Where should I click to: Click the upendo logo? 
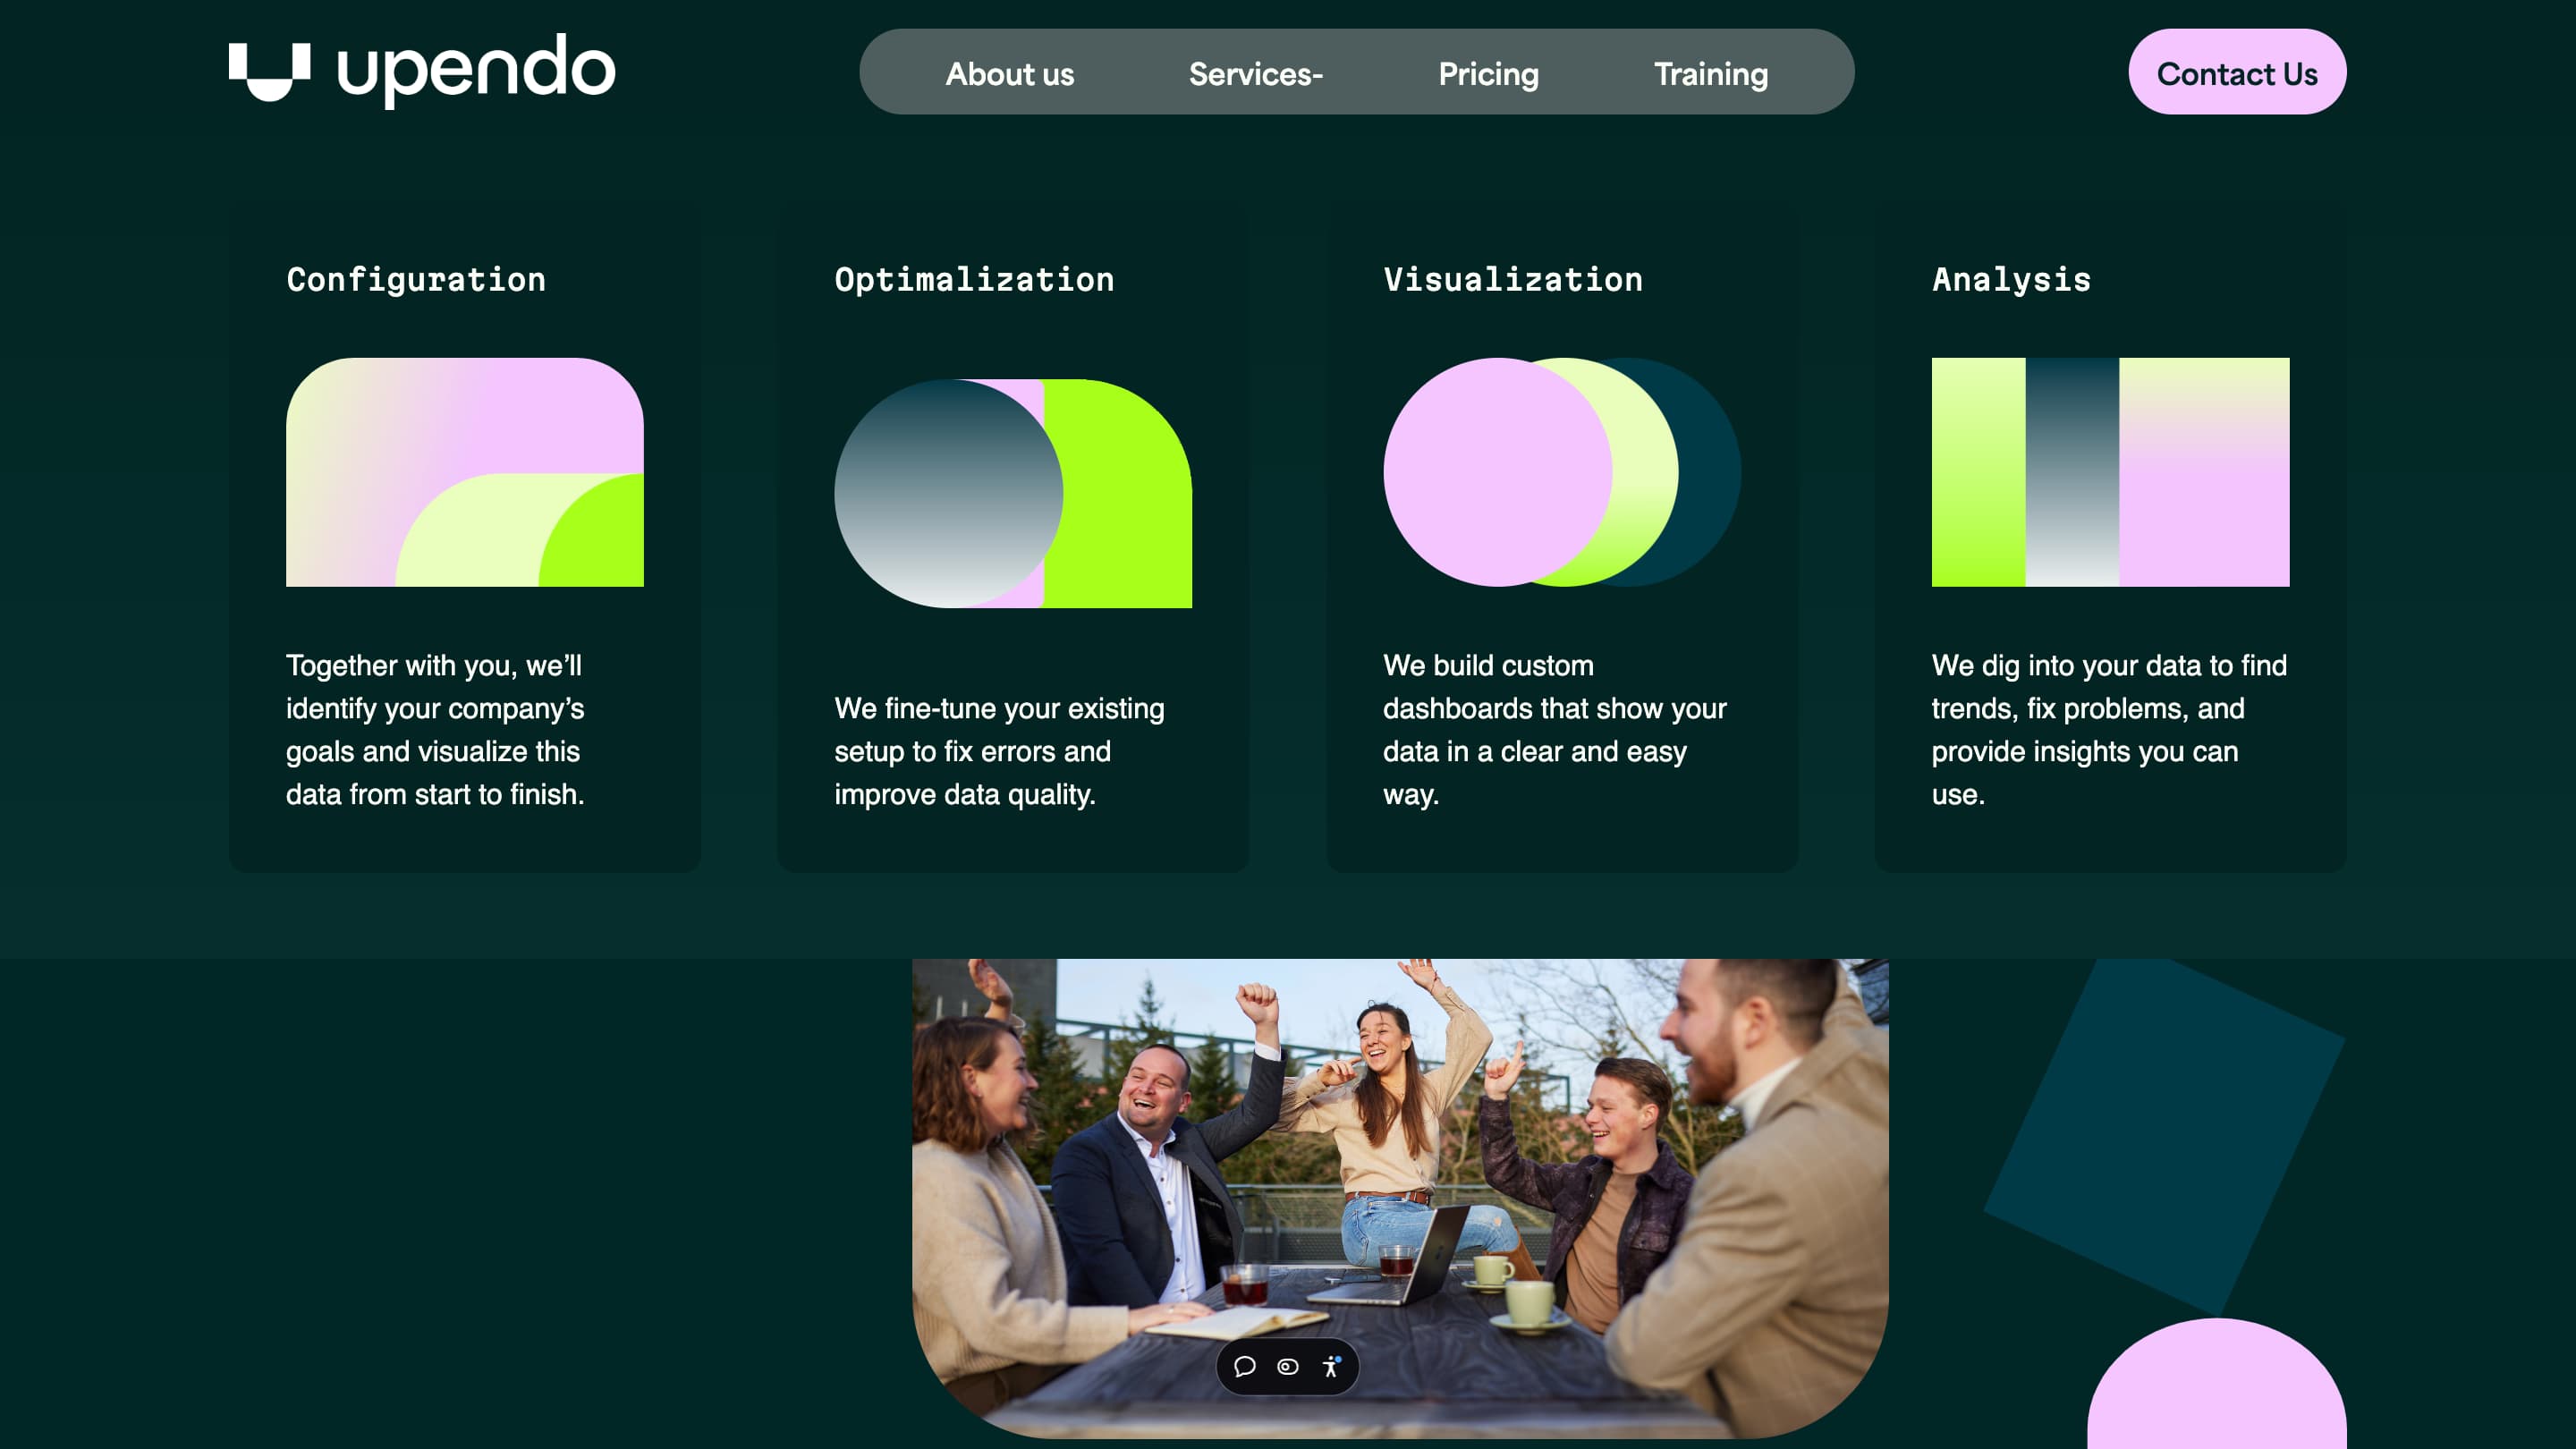421,70
